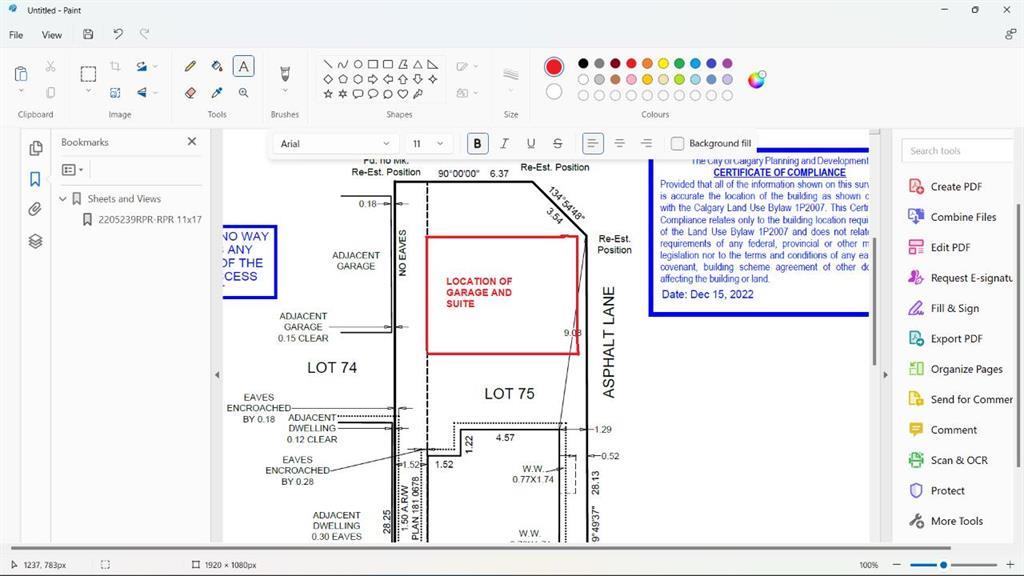Image resolution: width=1024 pixels, height=576 pixels.
Task: Toggle Italic text formatting
Action: tap(504, 144)
